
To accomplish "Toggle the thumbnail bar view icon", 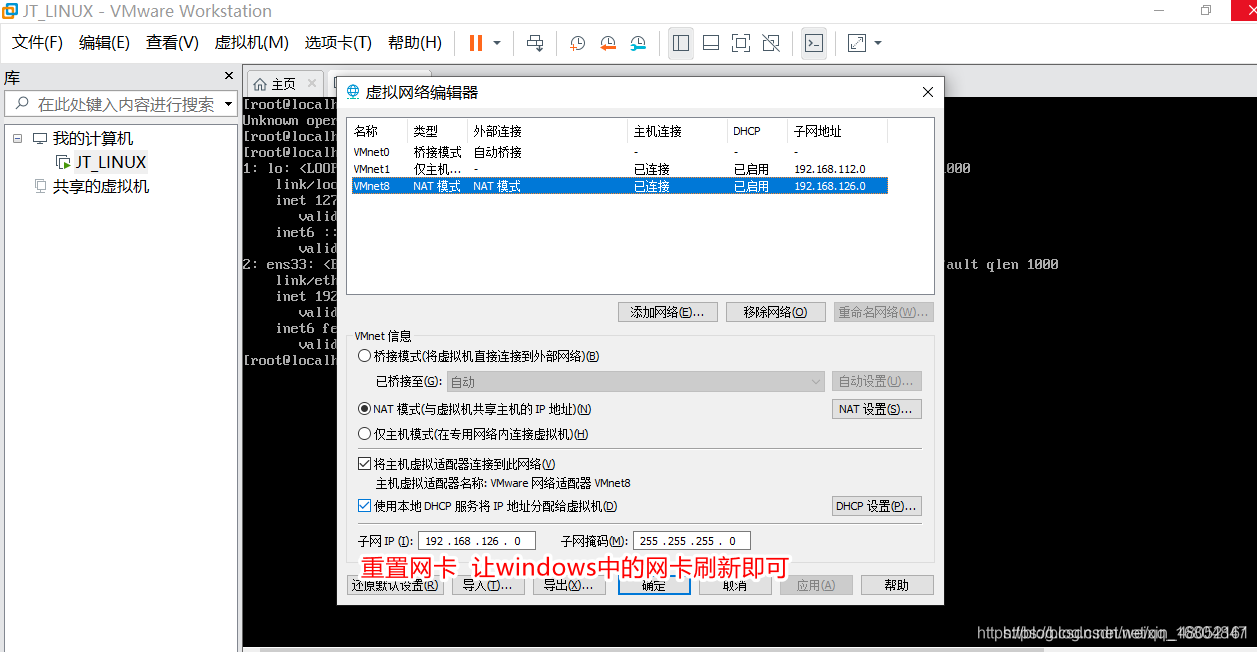I will (x=711, y=43).
